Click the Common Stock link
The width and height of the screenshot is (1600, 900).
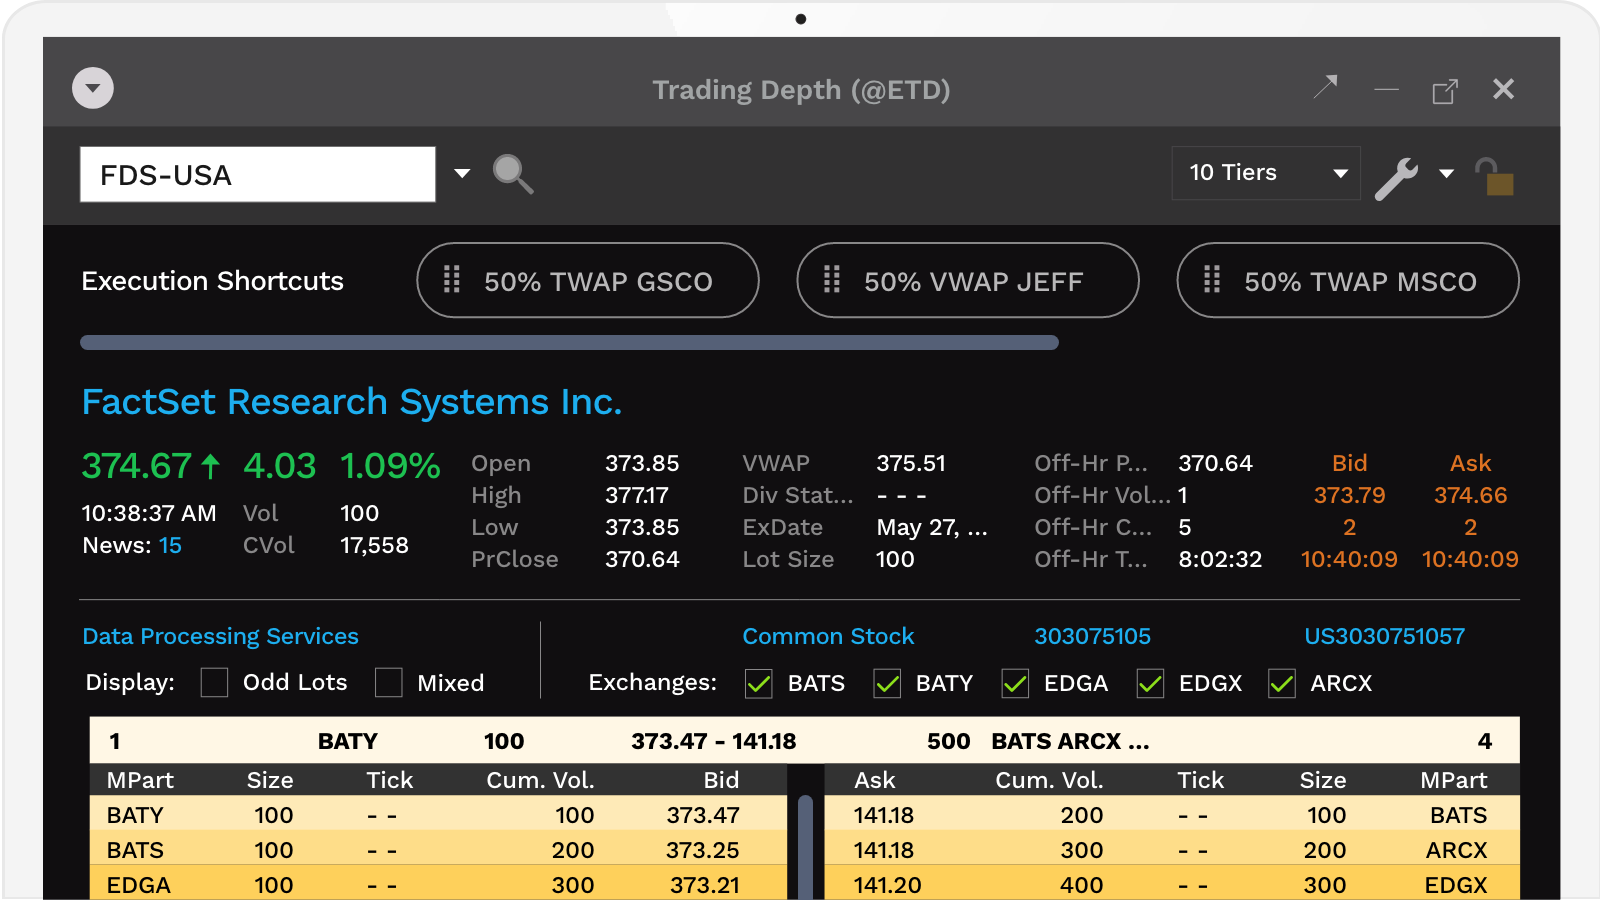coord(828,636)
